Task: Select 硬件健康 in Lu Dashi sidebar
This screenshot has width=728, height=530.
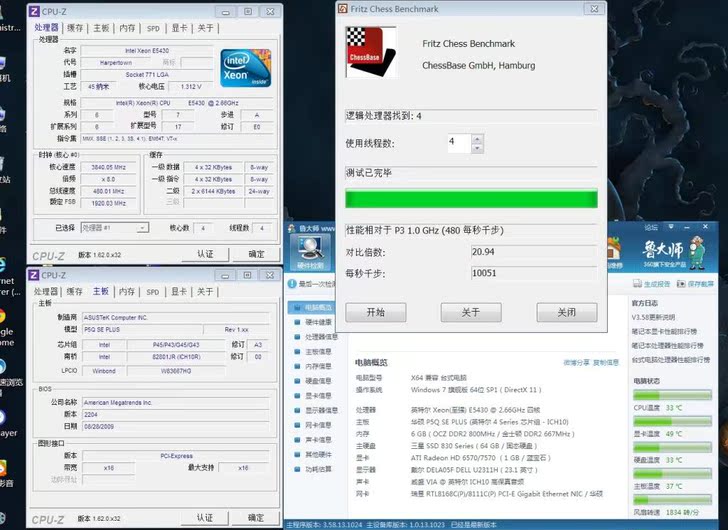Action: [313, 322]
